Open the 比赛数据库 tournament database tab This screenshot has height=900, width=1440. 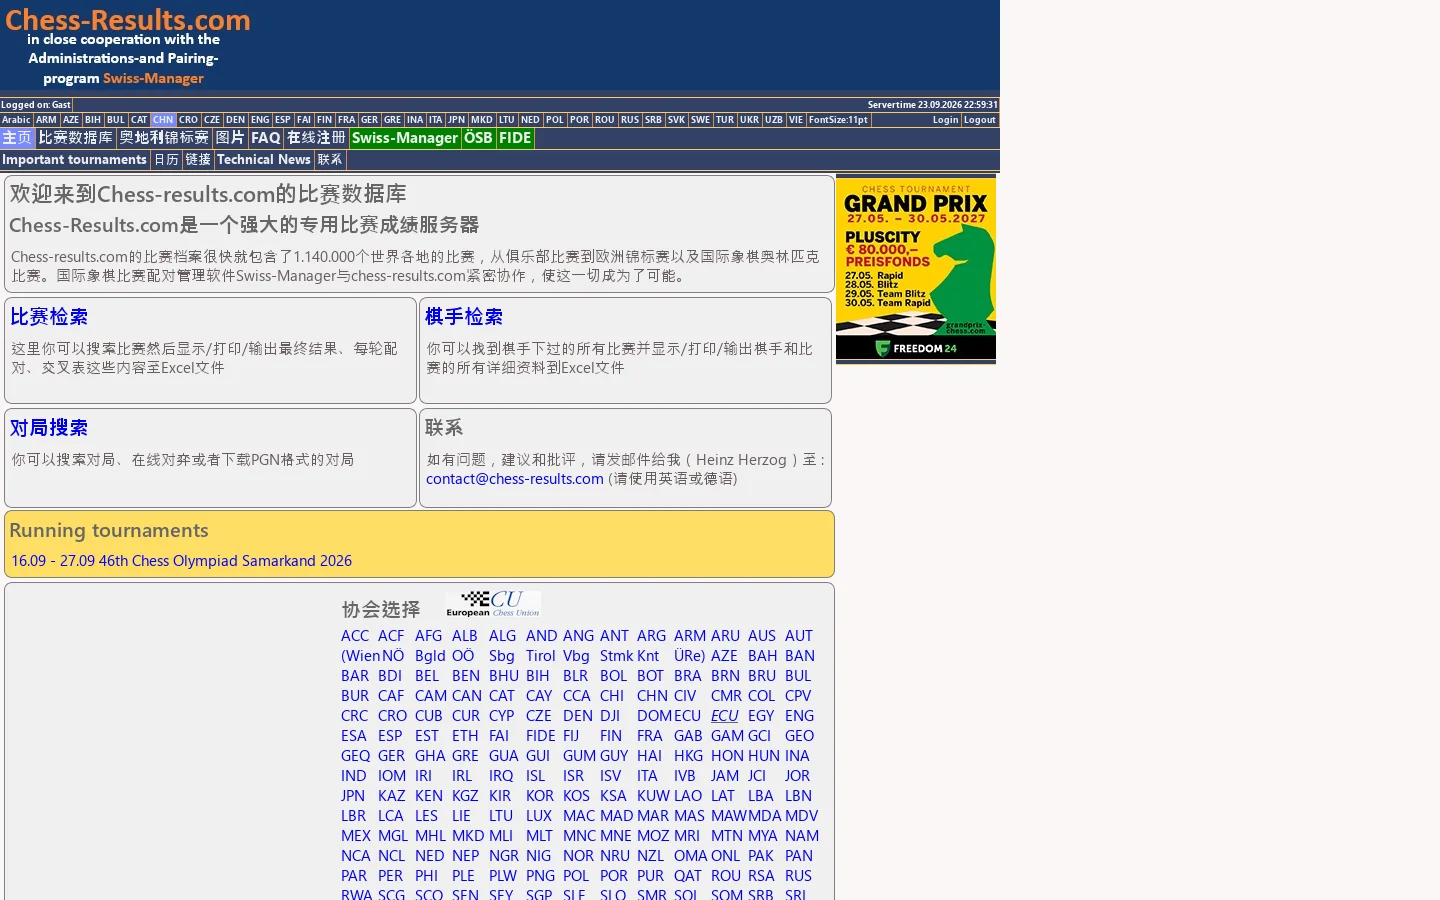pyautogui.click(x=76, y=138)
